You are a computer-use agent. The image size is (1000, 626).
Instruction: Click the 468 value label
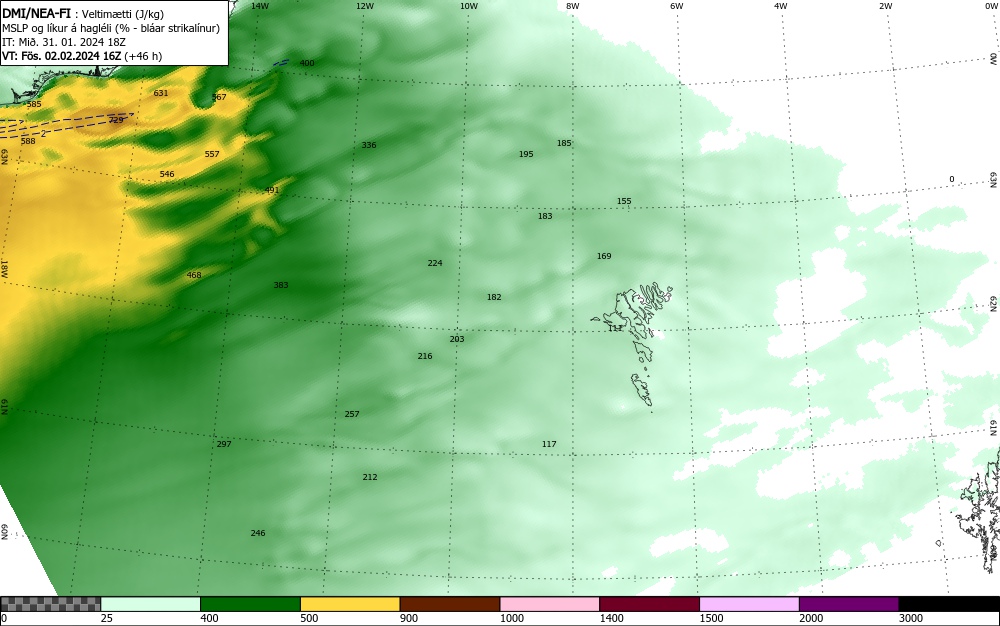194,275
